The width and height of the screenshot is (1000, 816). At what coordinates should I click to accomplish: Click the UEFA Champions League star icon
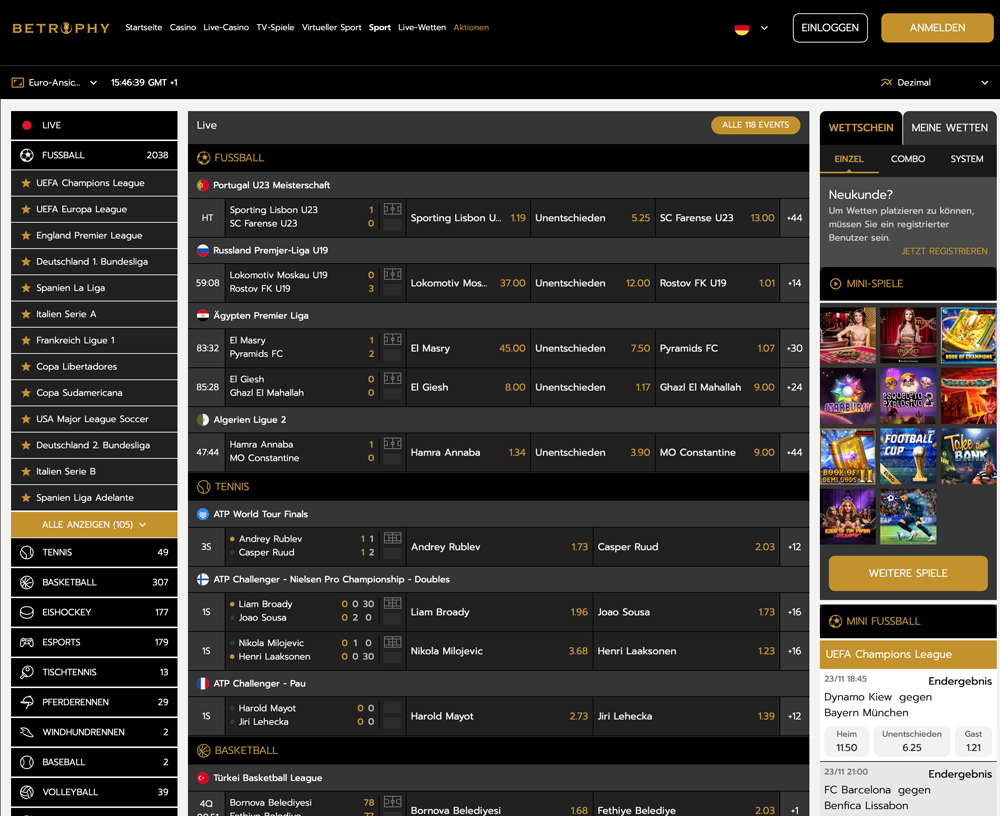pyautogui.click(x=26, y=183)
